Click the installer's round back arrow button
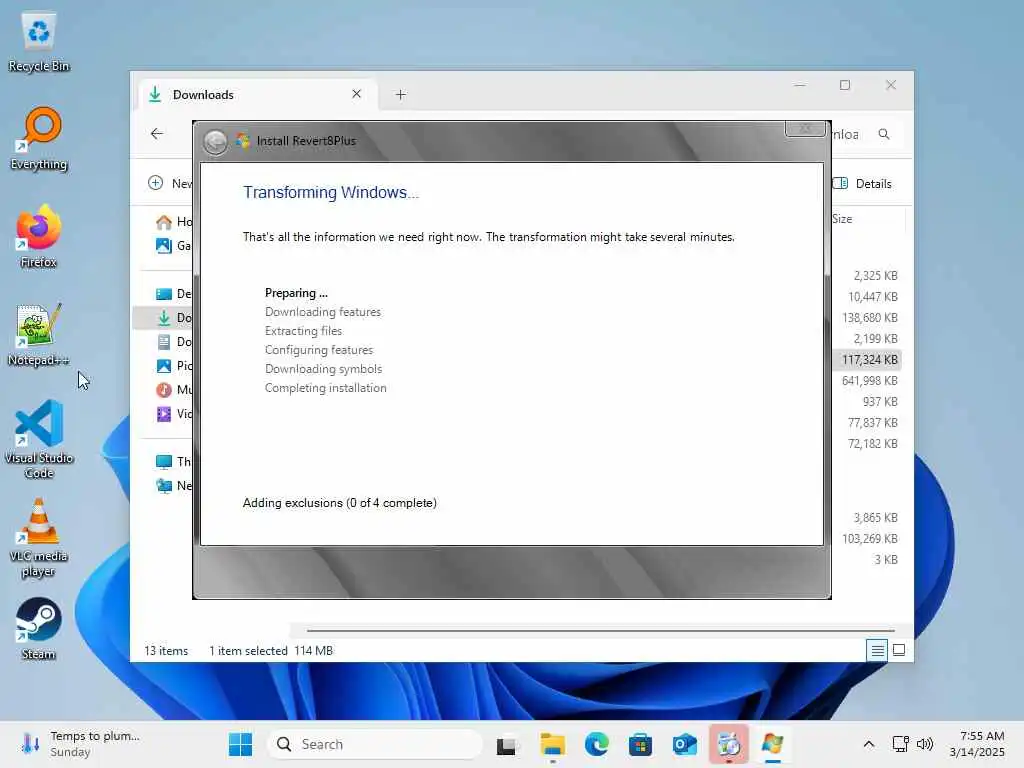Viewport: 1024px width, 768px height. pyautogui.click(x=215, y=141)
